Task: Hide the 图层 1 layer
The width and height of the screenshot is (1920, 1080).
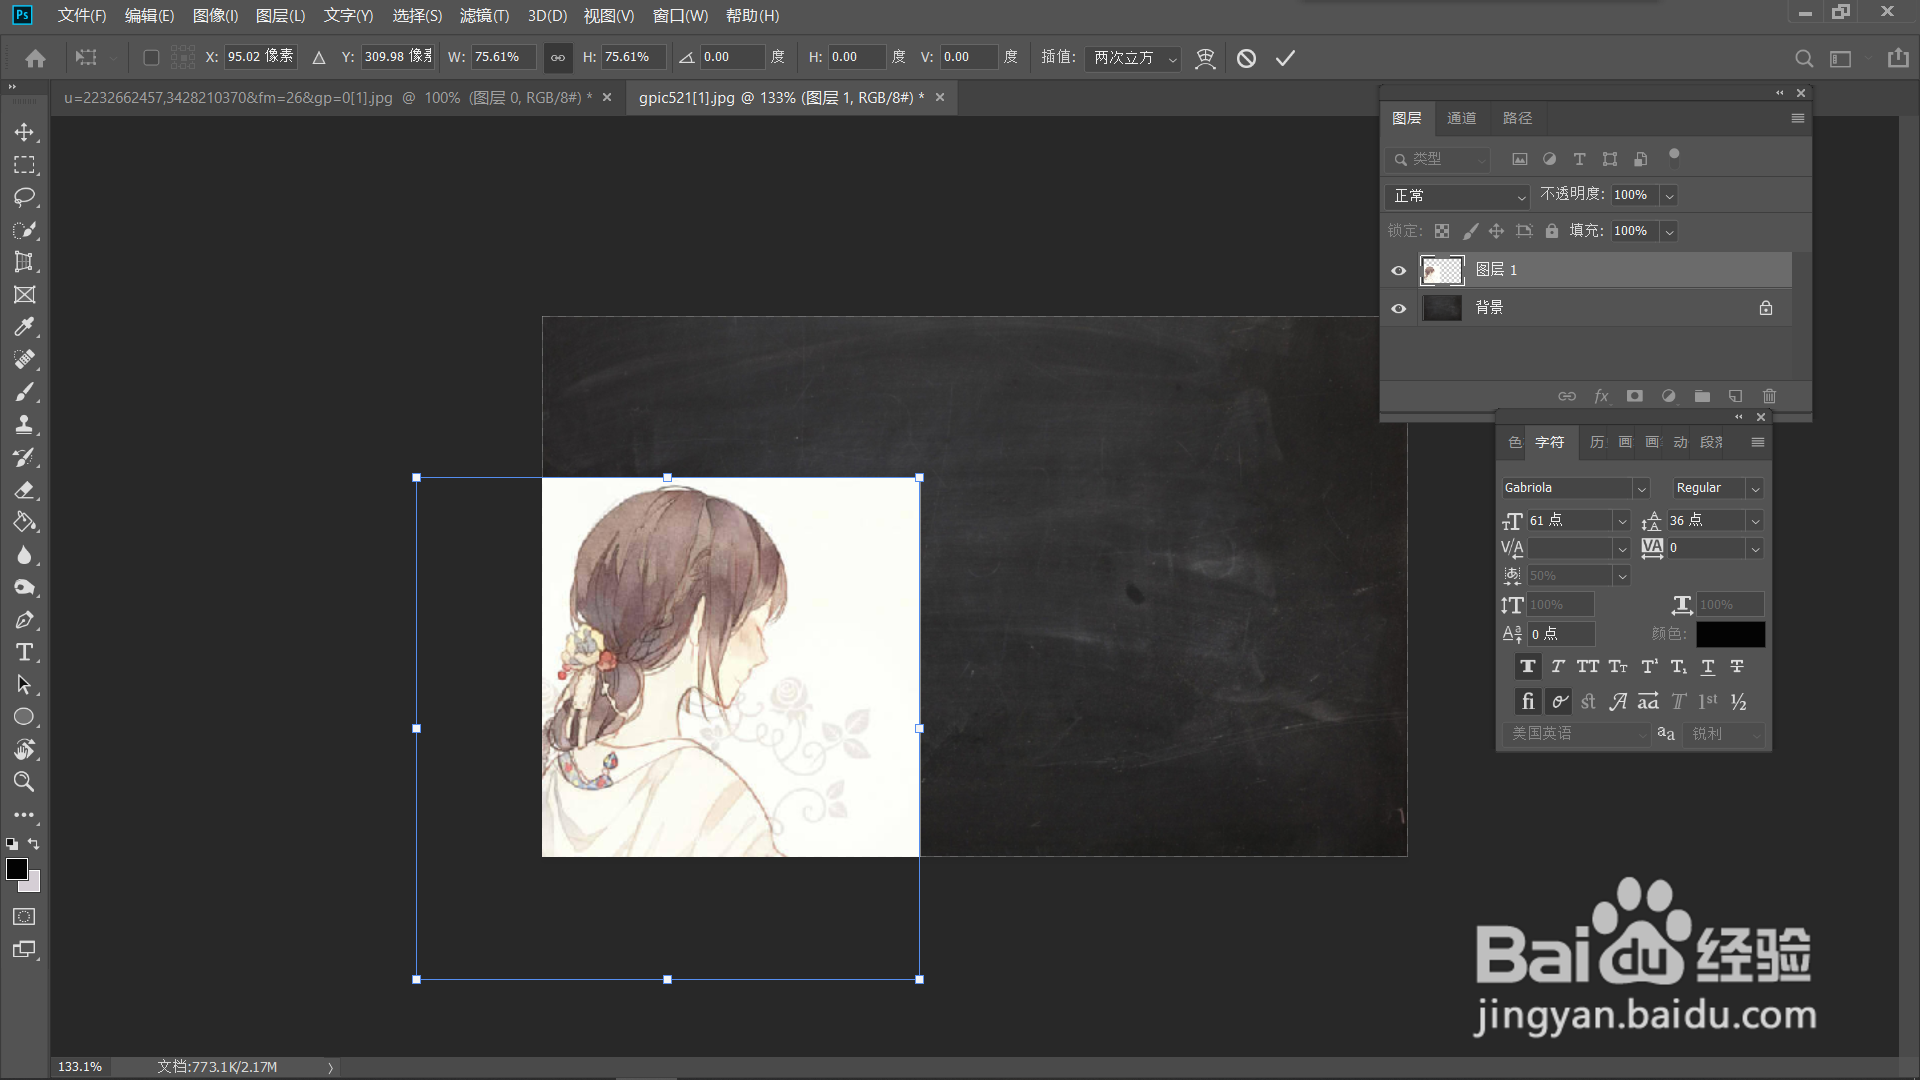Action: click(x=1398, y=270)
